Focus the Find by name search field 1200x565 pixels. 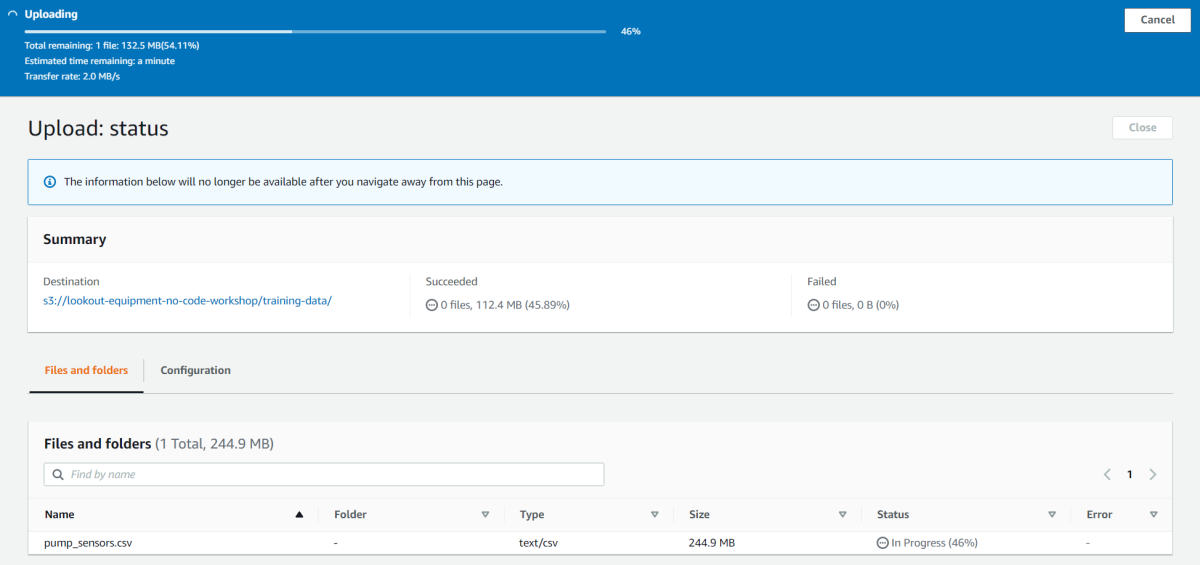coord(324,474)
